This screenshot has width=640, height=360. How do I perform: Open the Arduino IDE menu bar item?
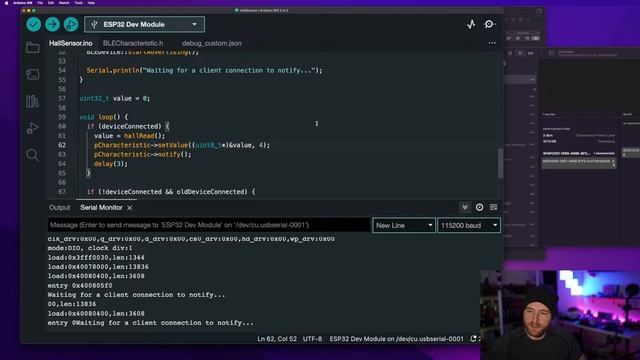tap(23, 3)
